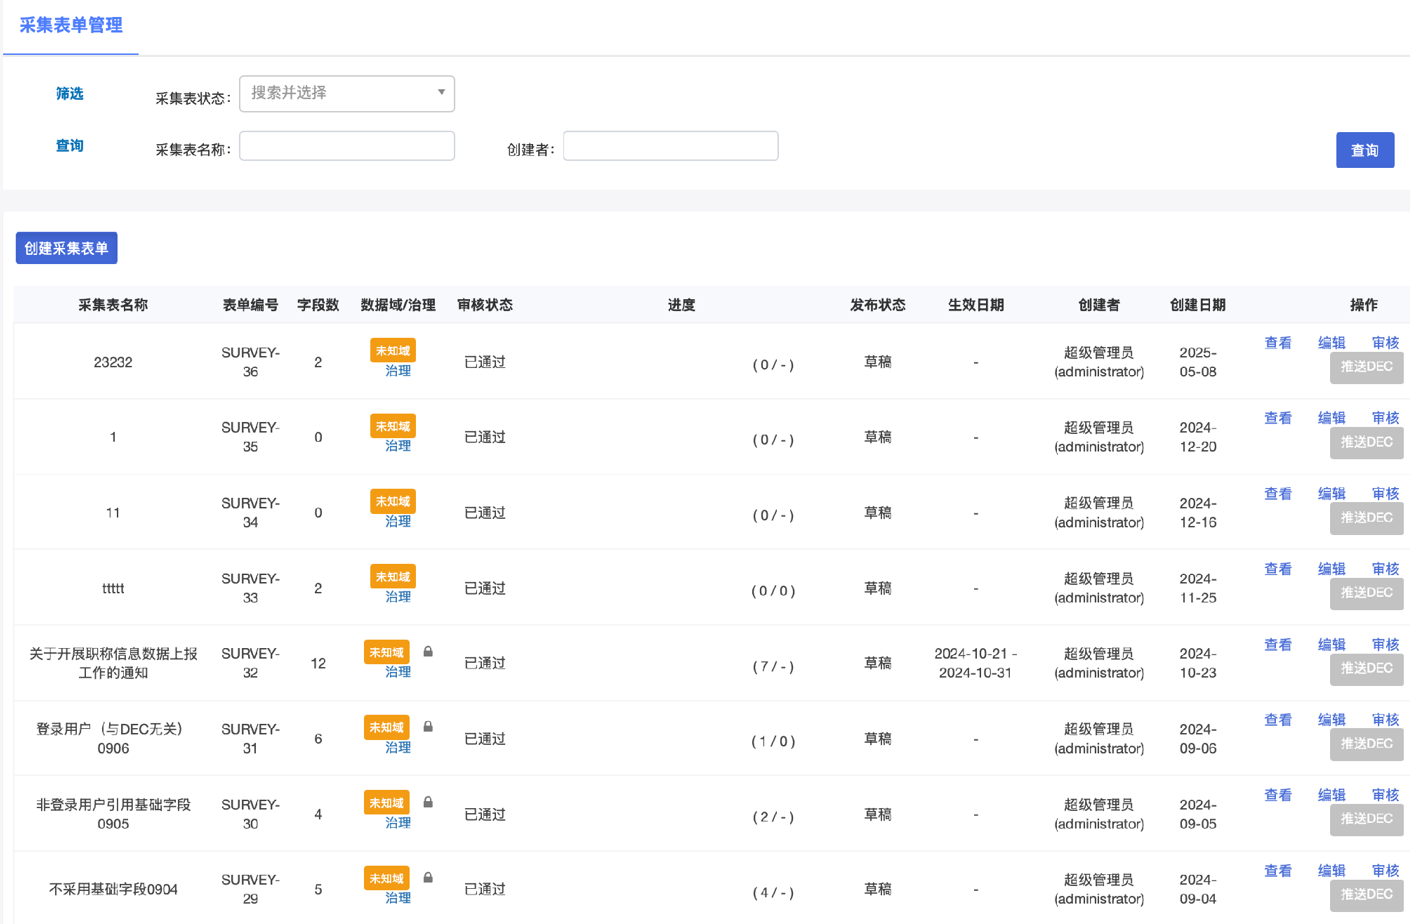Click 未知域 badge in SURVEY-32 row

pos(387,653)
